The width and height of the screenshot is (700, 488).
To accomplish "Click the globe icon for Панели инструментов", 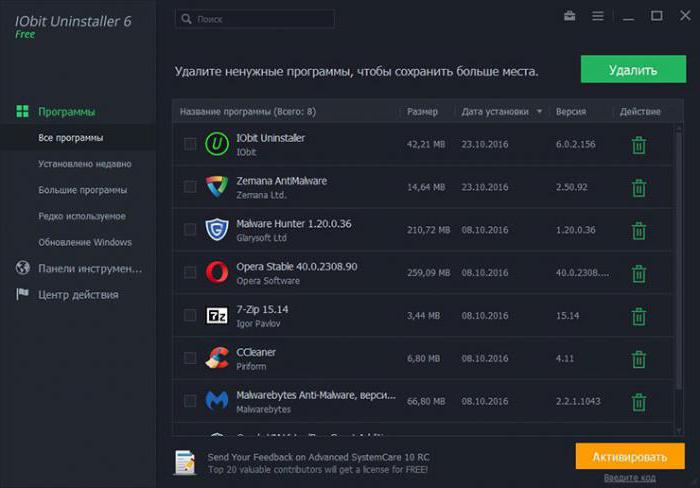I will [x=23, y=267].
